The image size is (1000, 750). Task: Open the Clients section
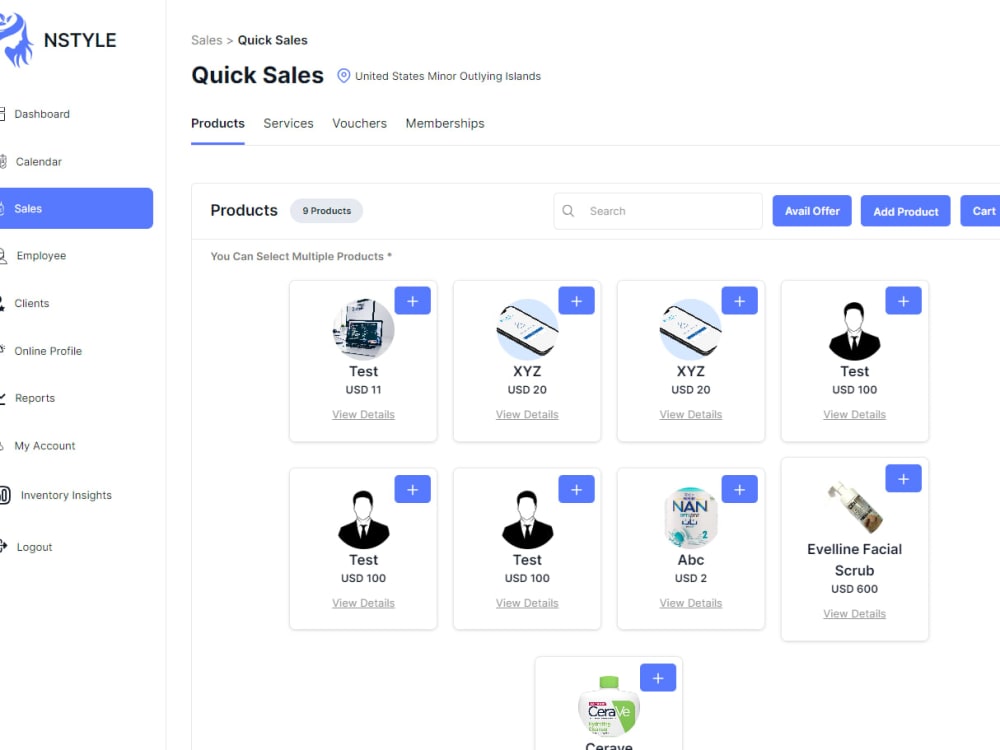click(x=32, y=304)
